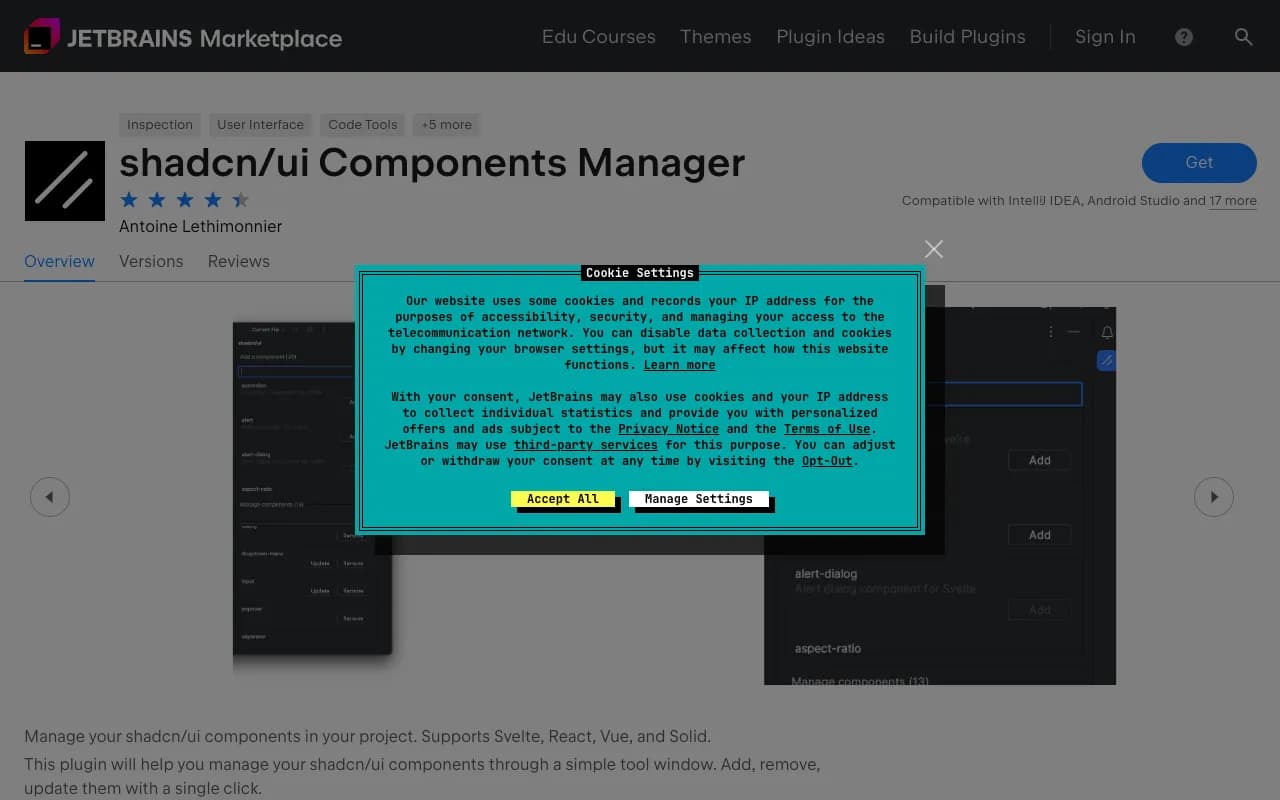Click the shadcn/ui plugin logo
Image resolution: width=1280 pixels, height=800 pixels.
64,181
